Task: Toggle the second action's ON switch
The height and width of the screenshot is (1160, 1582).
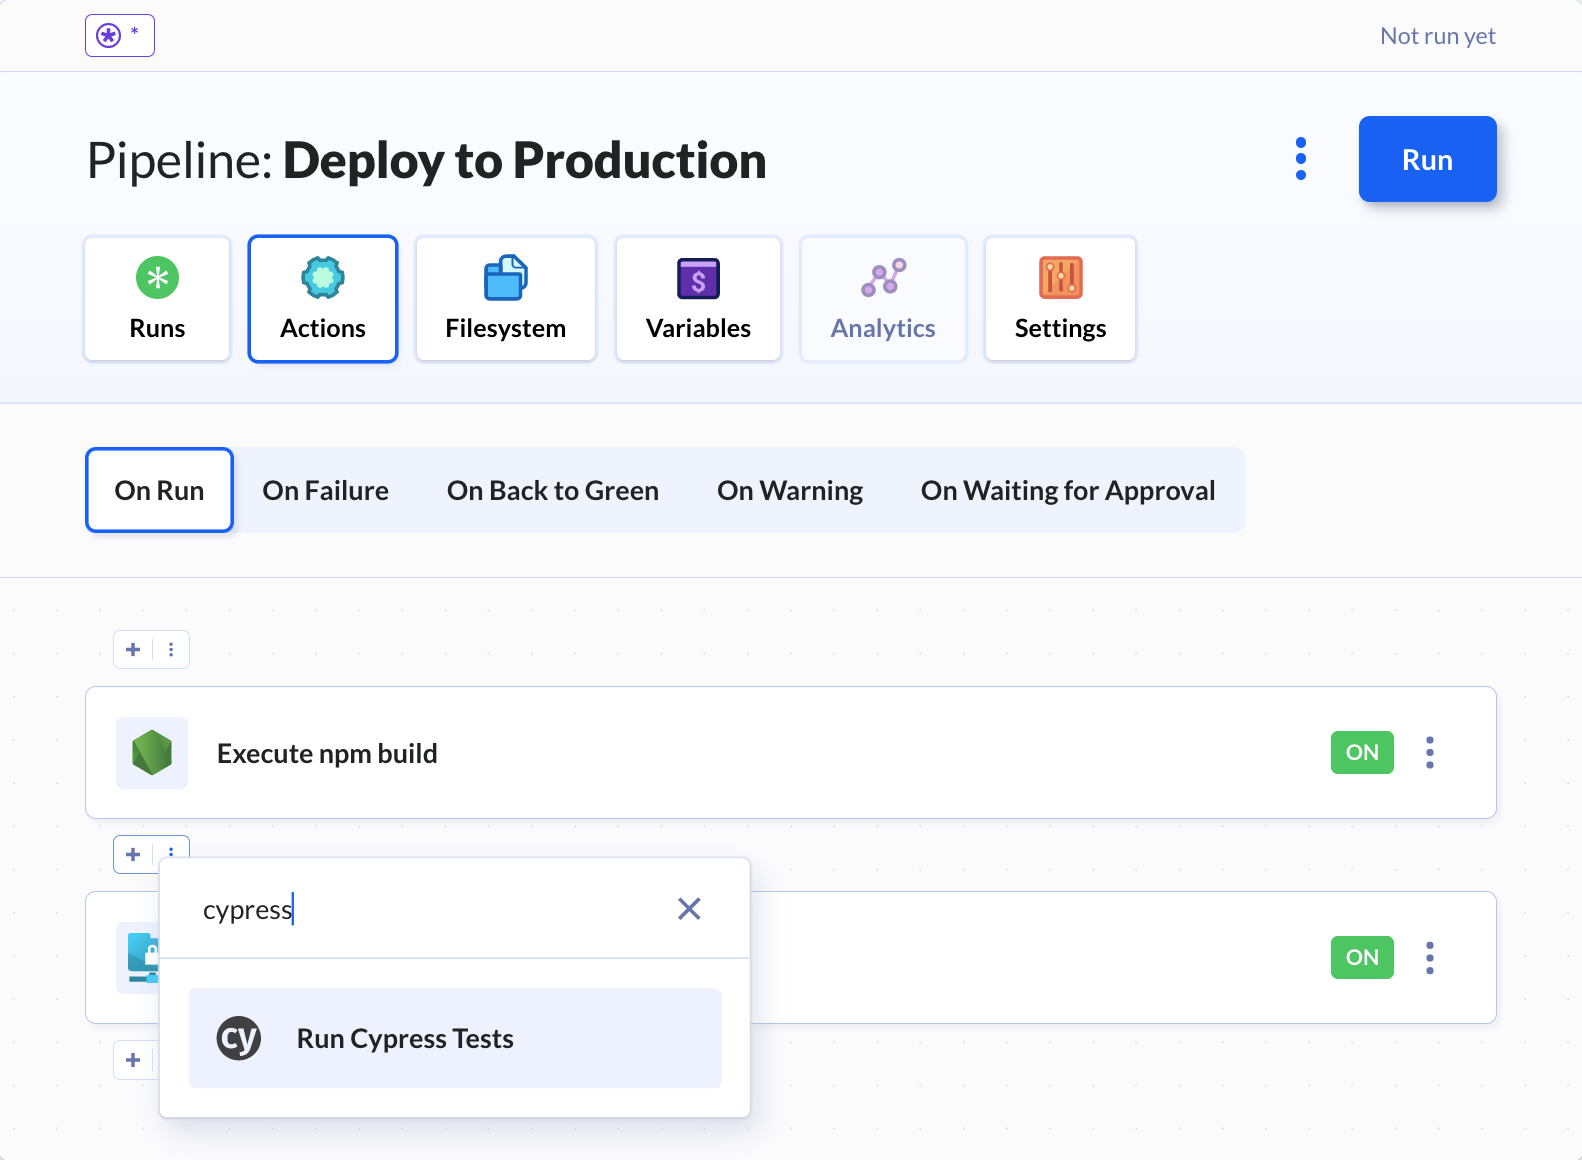Action: [x=1362, y=958]
